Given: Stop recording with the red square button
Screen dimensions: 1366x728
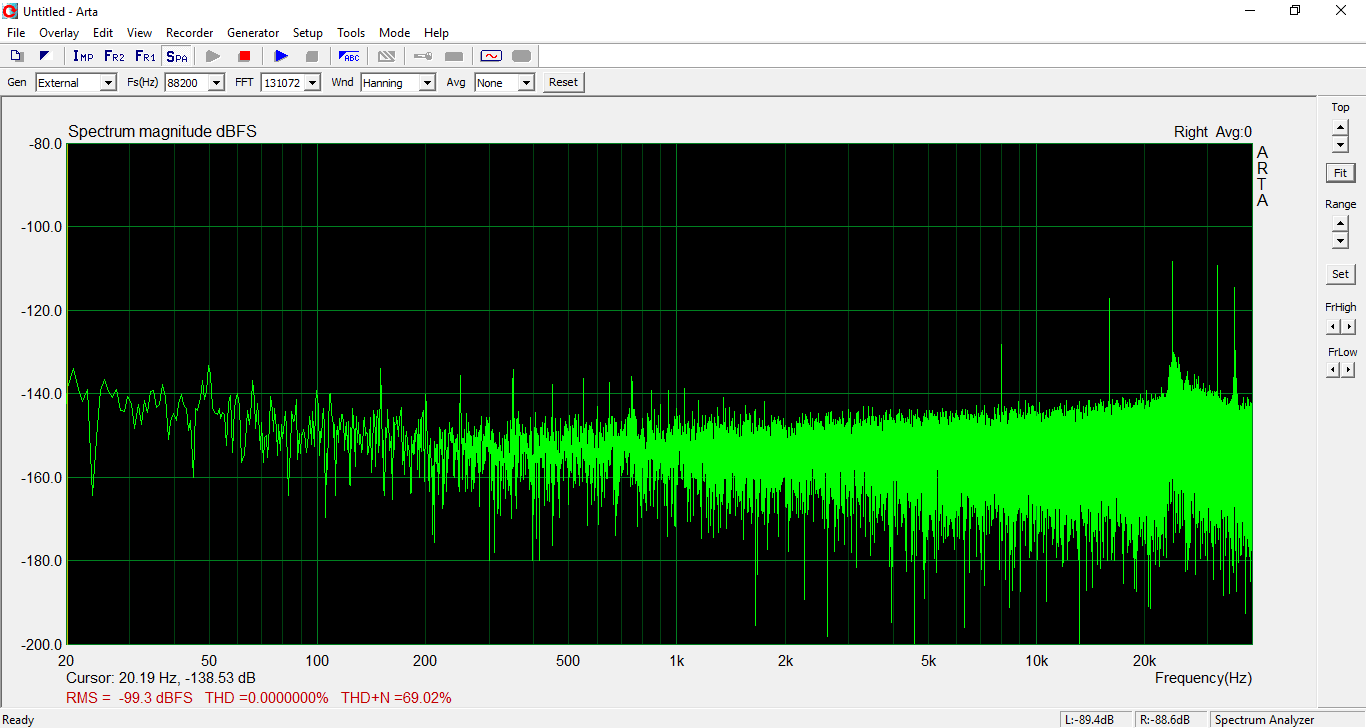Looking at the screenshot, I should [244, 56].
